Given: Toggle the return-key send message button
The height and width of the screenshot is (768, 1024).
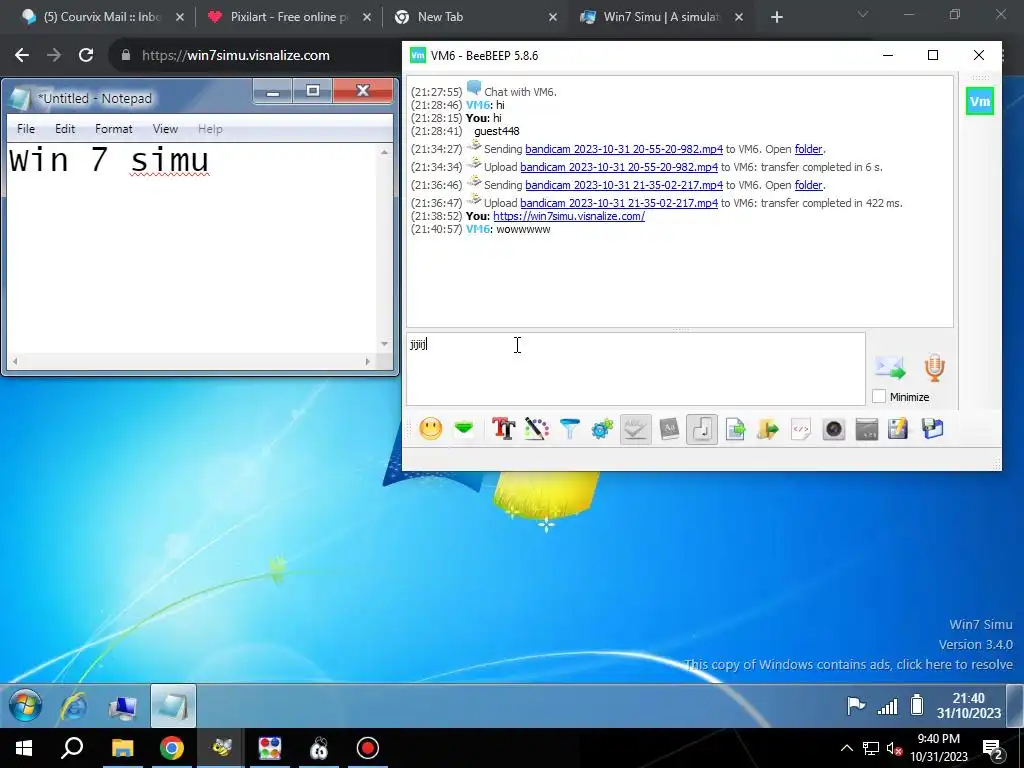Looking at the screenshot, I should point(702,429).
